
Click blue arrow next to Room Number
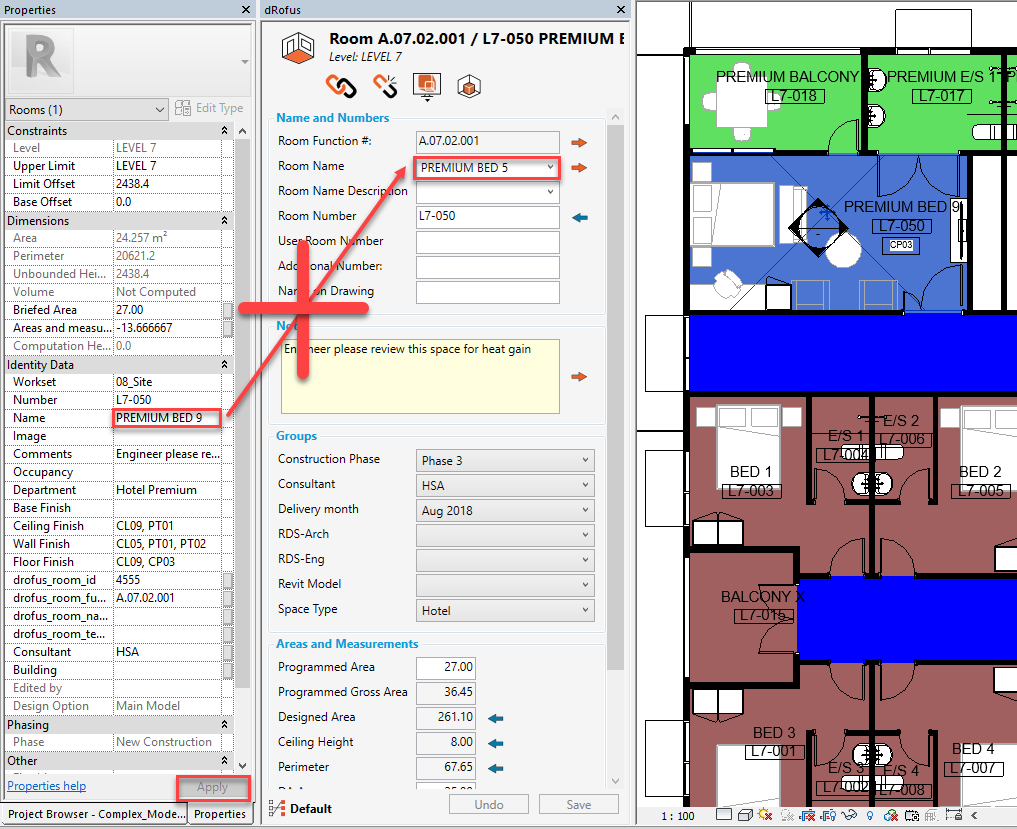(x=579, y=217)
